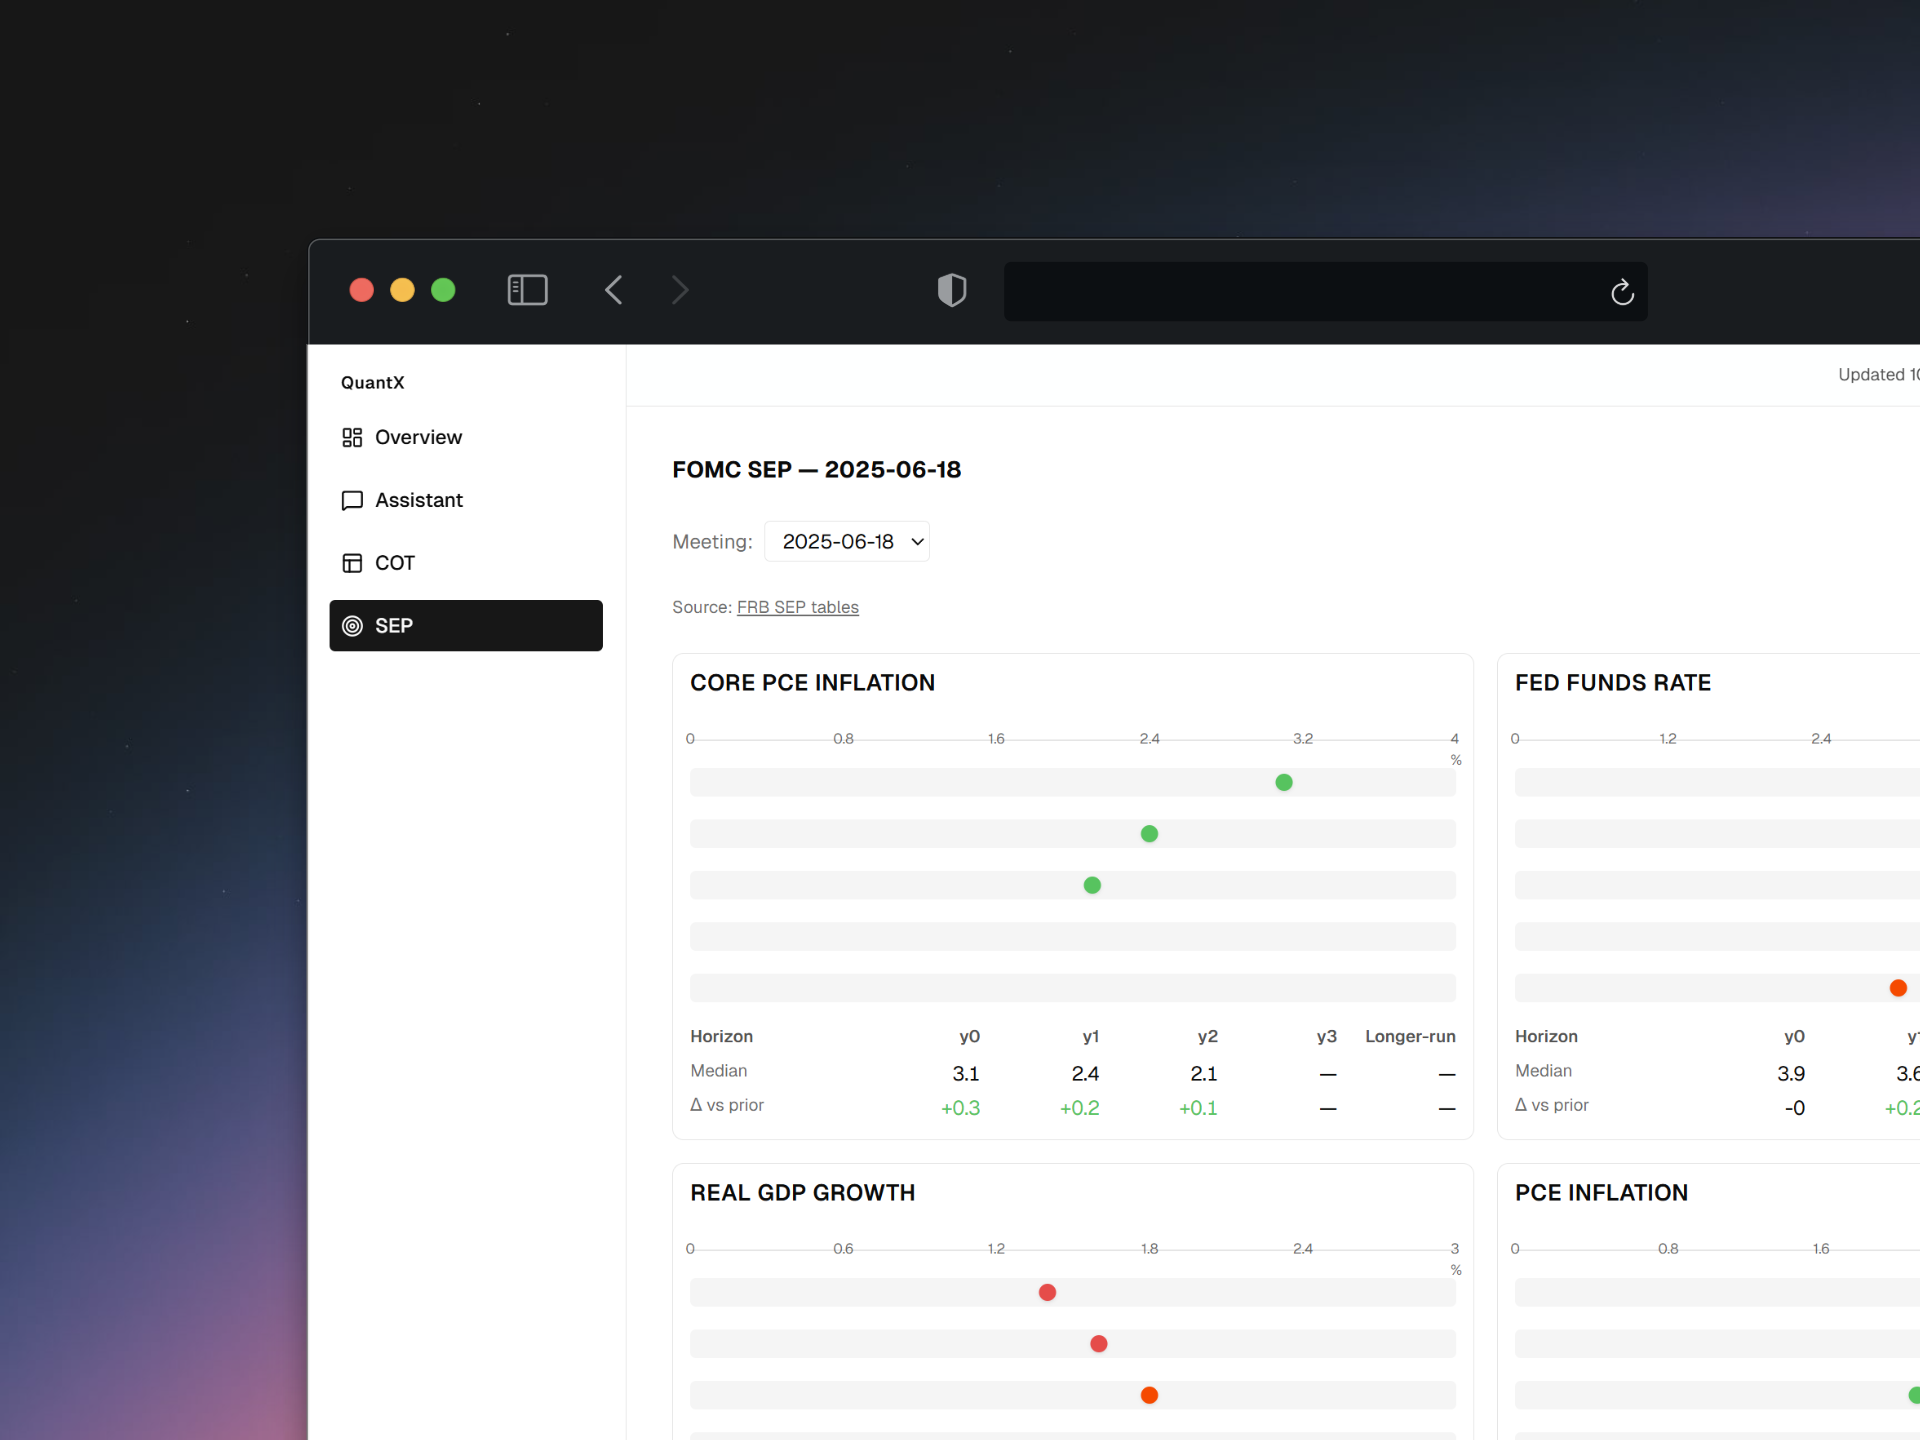The height and width of the screenshot is (1440, 1920).
Task: Click the green y2 Core PCE marker
Action: coord(1092,885)
